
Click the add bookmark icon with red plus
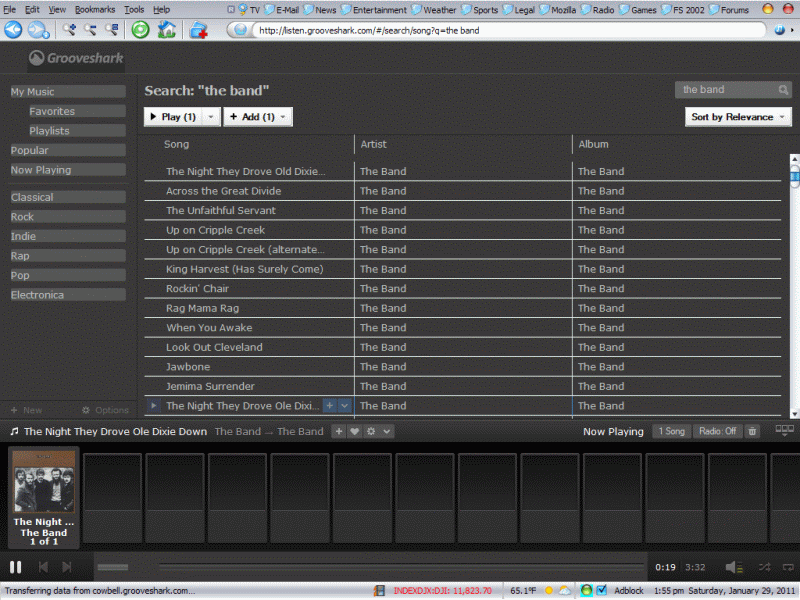point(198,31)
